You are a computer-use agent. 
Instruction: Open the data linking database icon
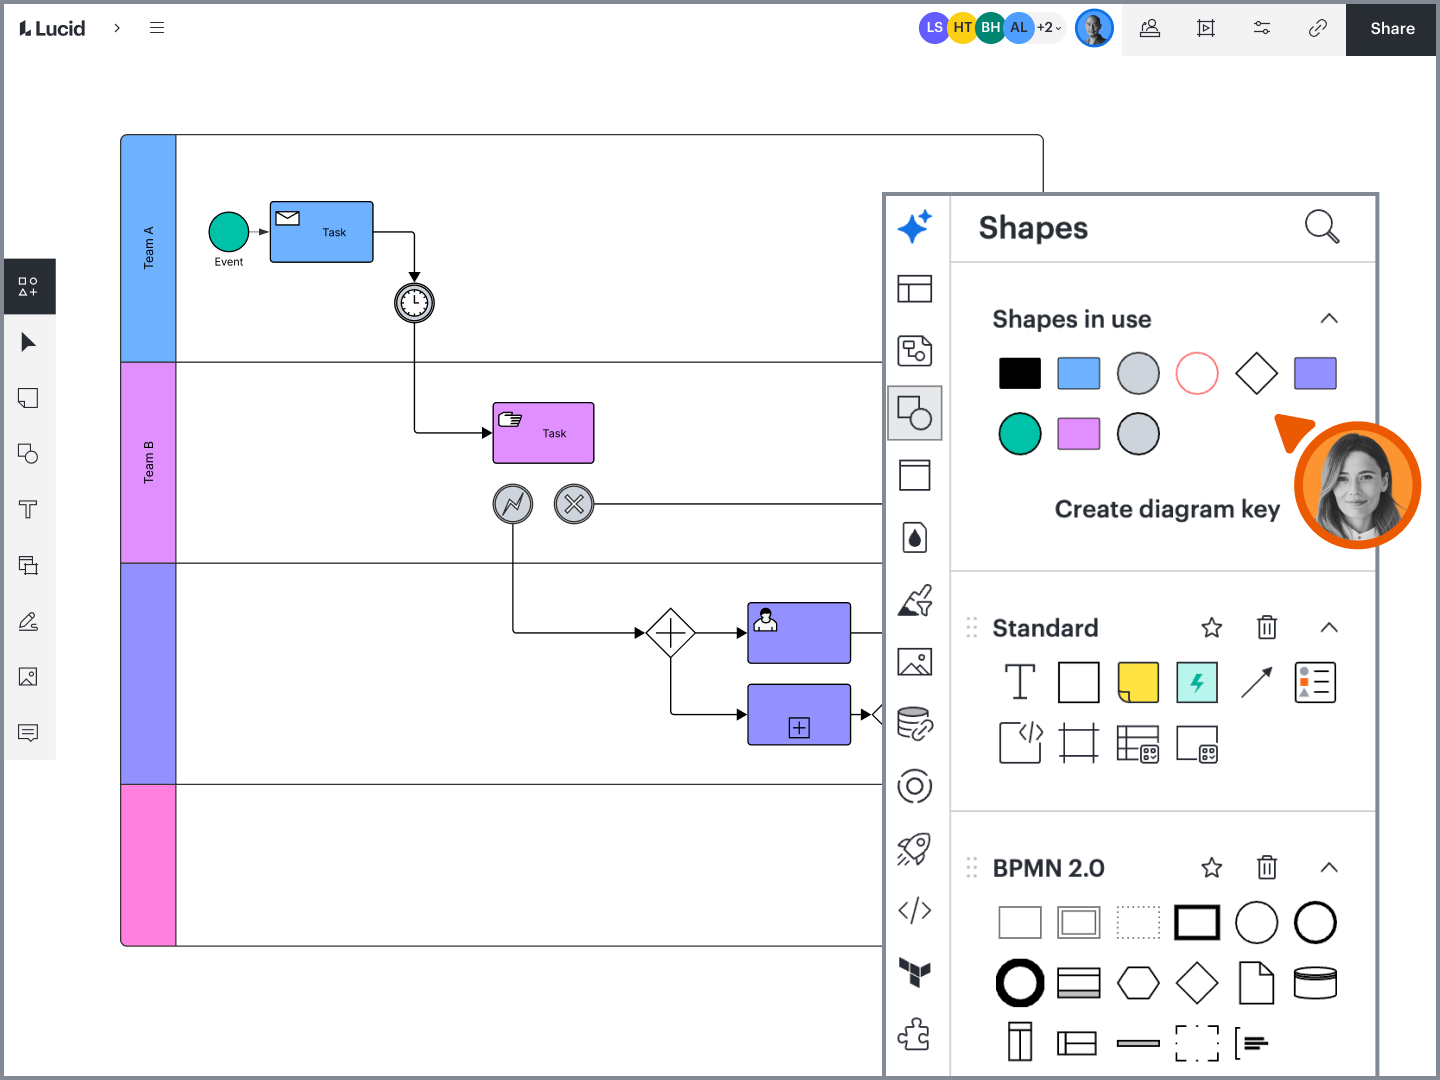pyautogui.click(x=915, y=723)
